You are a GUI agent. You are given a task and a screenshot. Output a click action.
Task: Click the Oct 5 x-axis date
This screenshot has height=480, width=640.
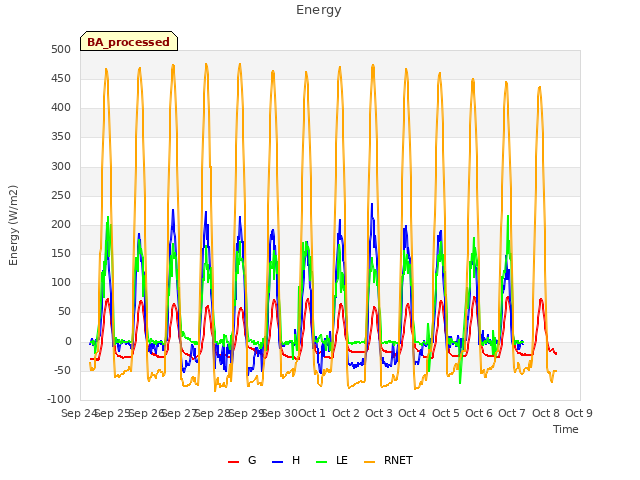coord(446,413)
